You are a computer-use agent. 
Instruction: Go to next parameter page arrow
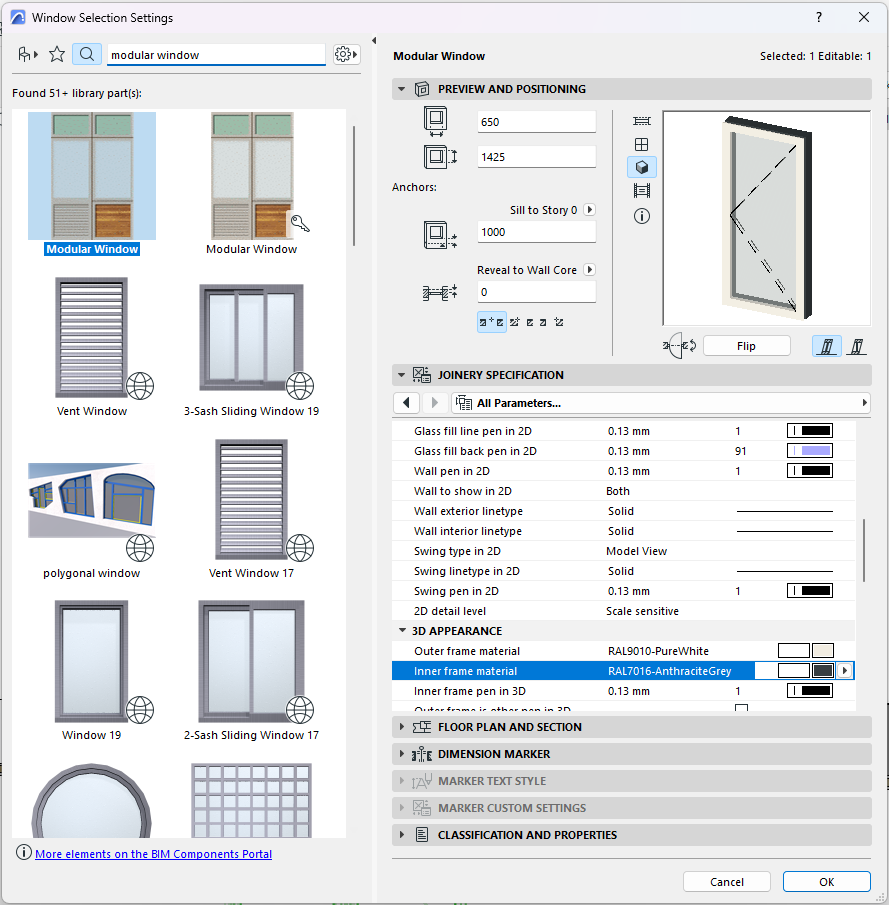435,402
